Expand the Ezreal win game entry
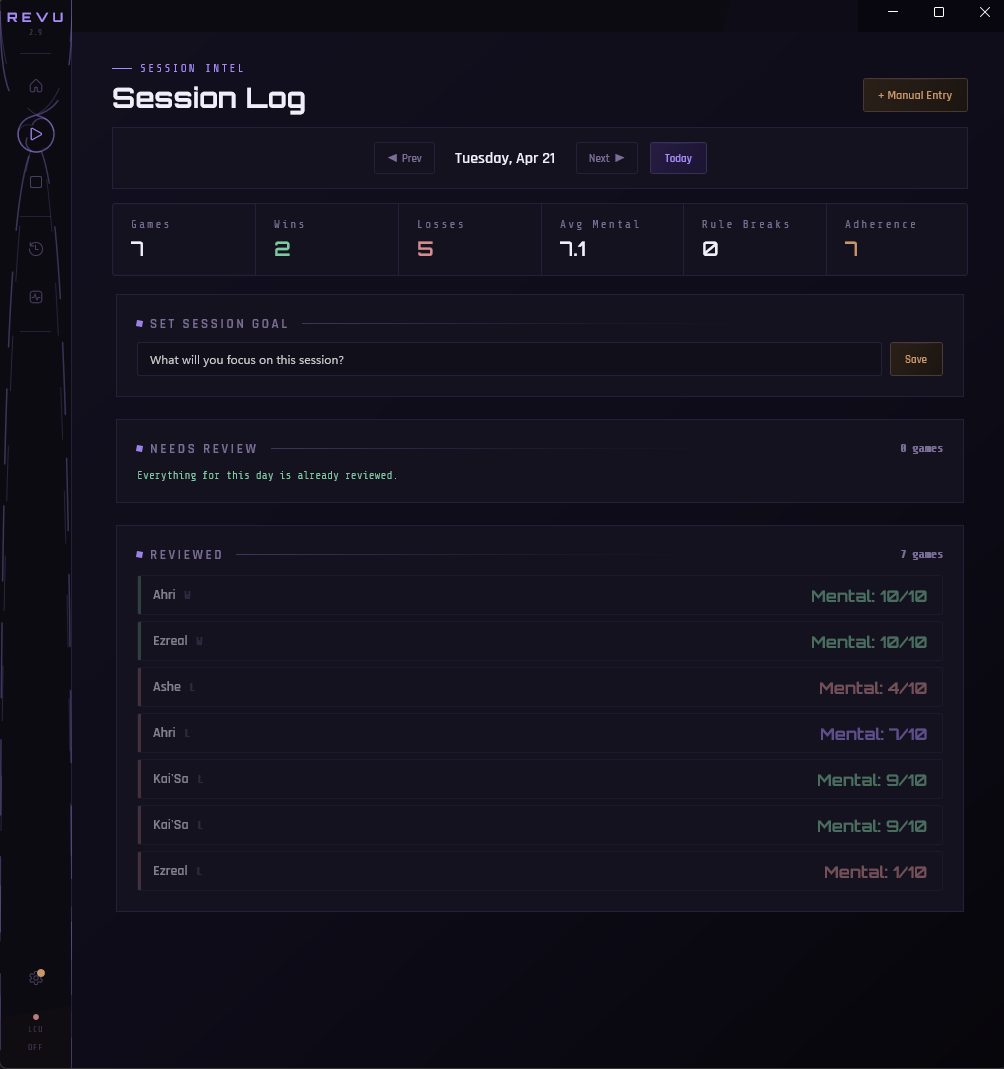Viewport: 1004px width, 1069px height. [540, 640]
